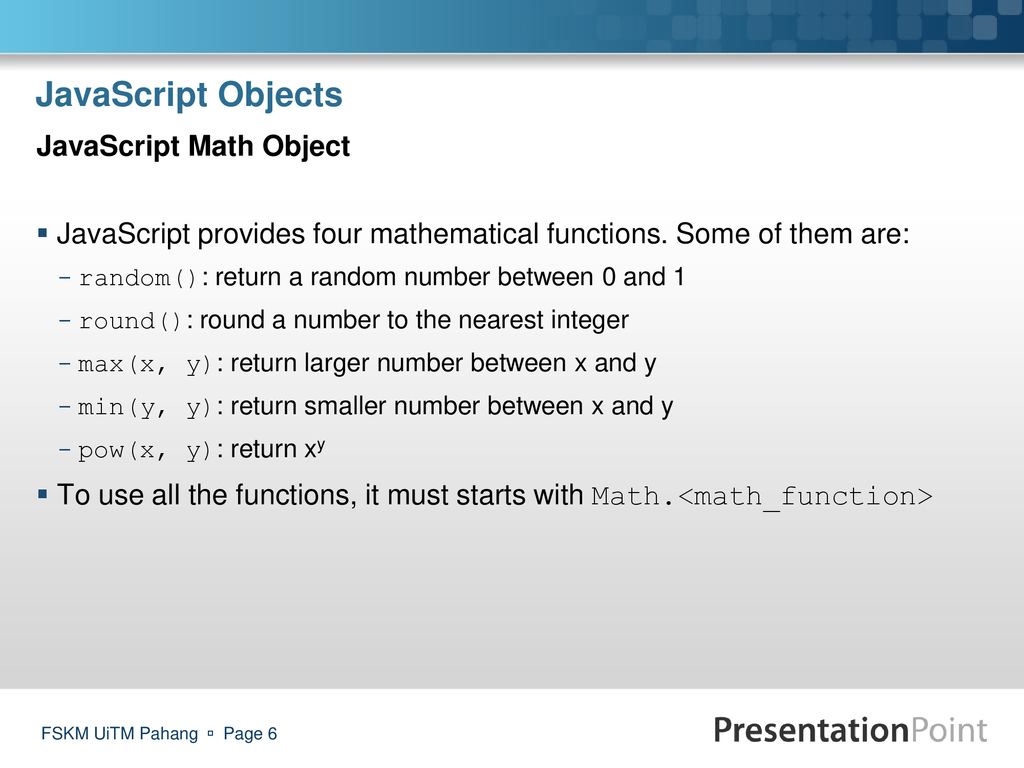
Task: Click the Page 6 footer label
Action: pos(250,734)
